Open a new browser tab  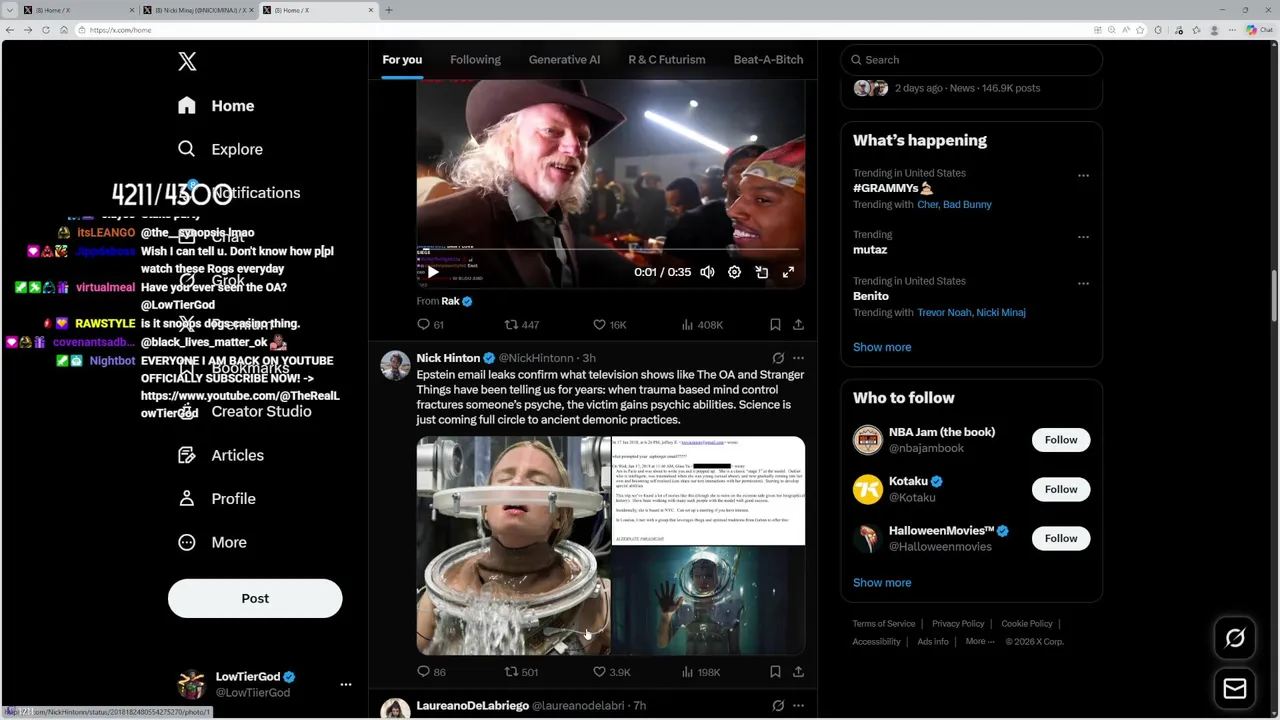(389, 10)
